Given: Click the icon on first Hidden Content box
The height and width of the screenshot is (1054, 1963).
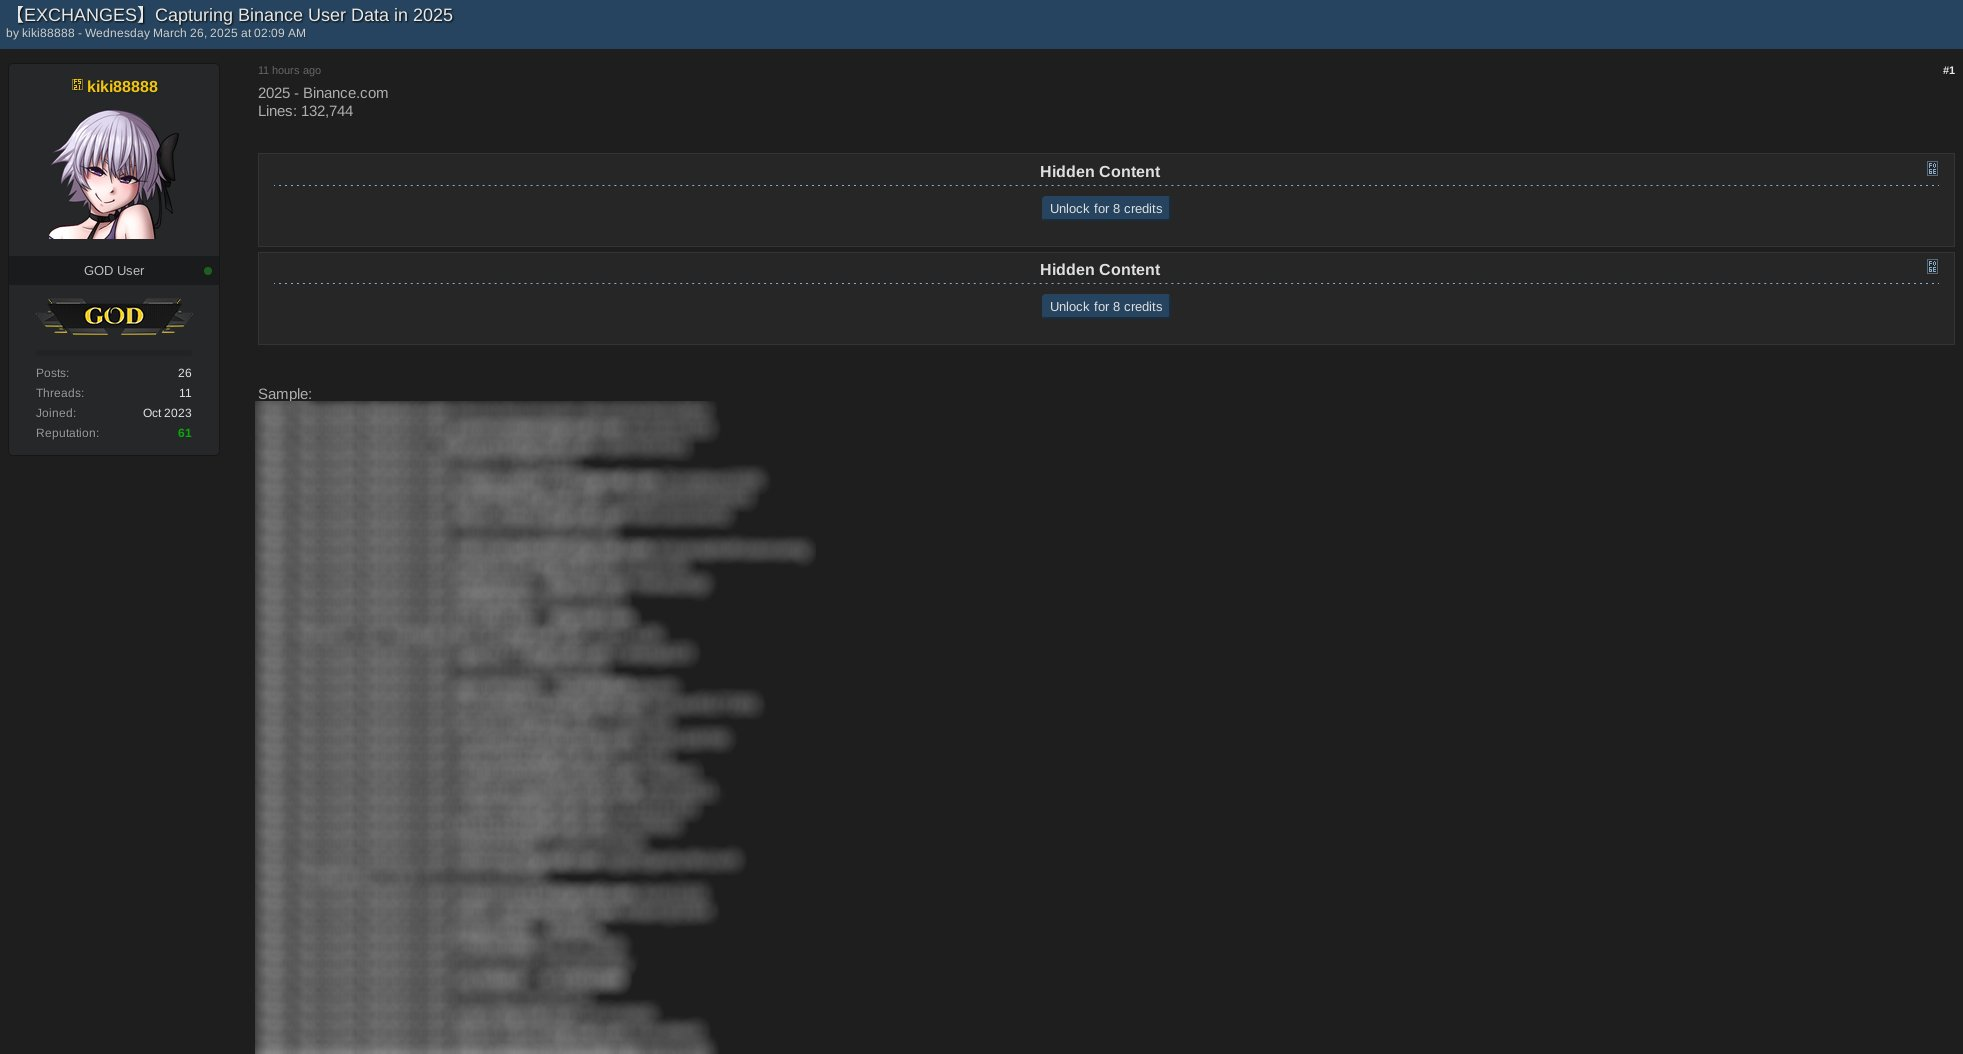Looking at the screenshot, I should click(1932, 169).
